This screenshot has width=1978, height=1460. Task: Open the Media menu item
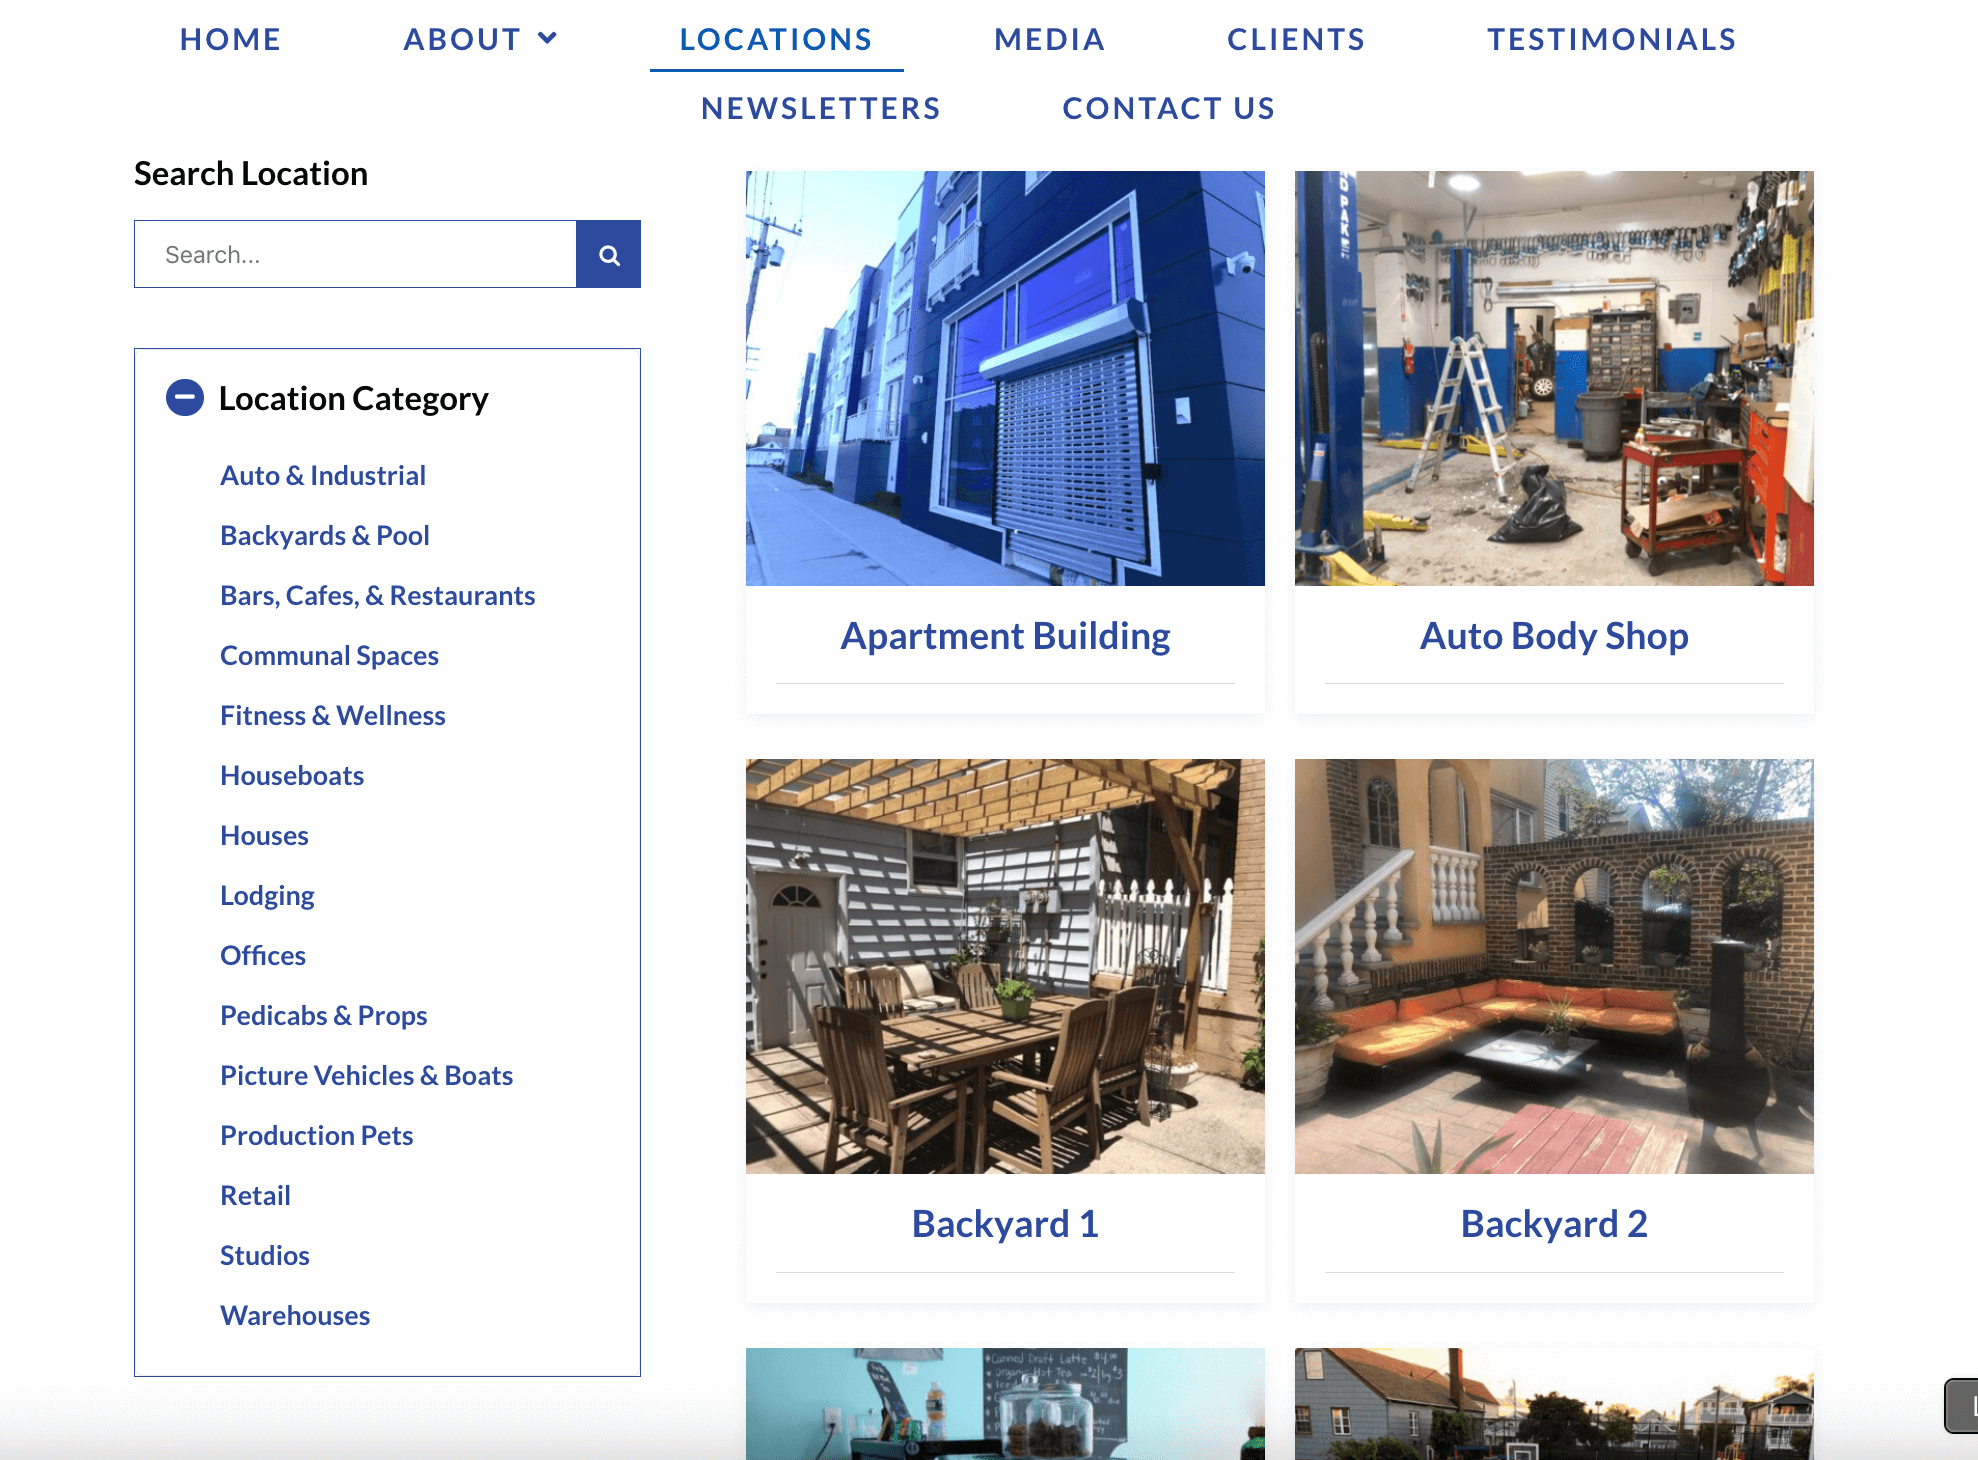point(1049,39)
